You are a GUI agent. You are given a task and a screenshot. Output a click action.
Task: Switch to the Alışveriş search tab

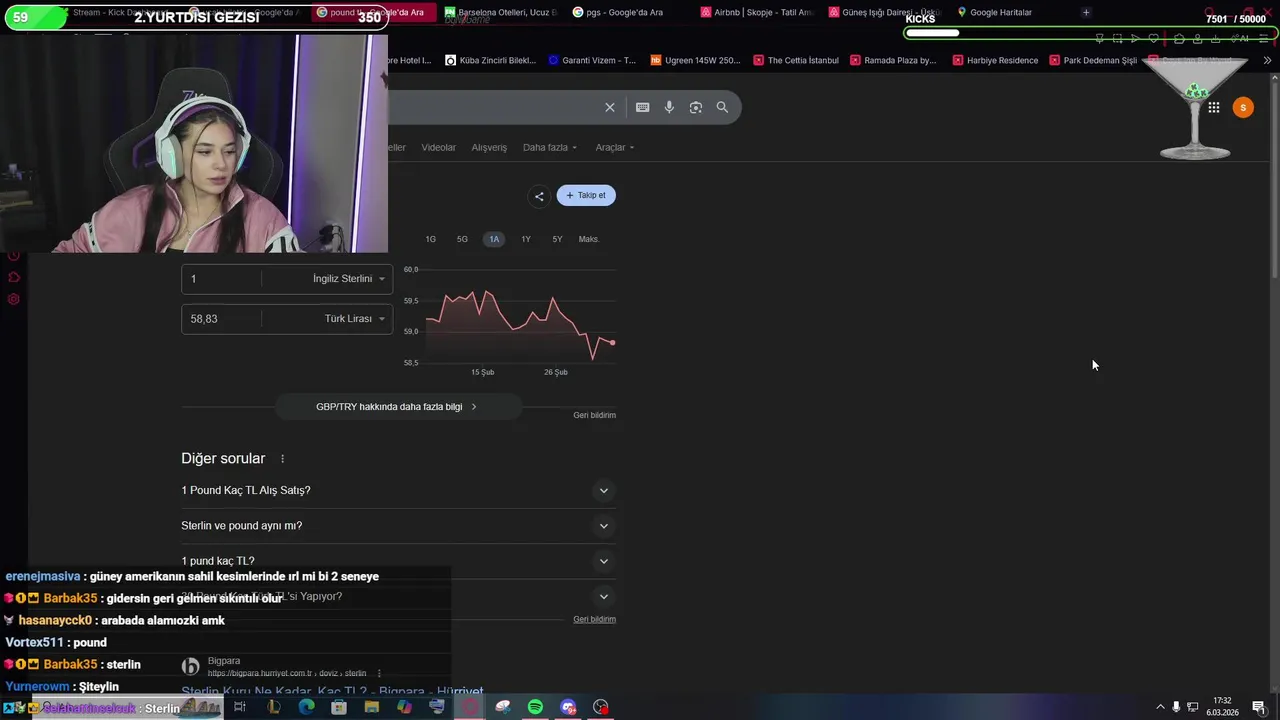[x=489, y=147]
